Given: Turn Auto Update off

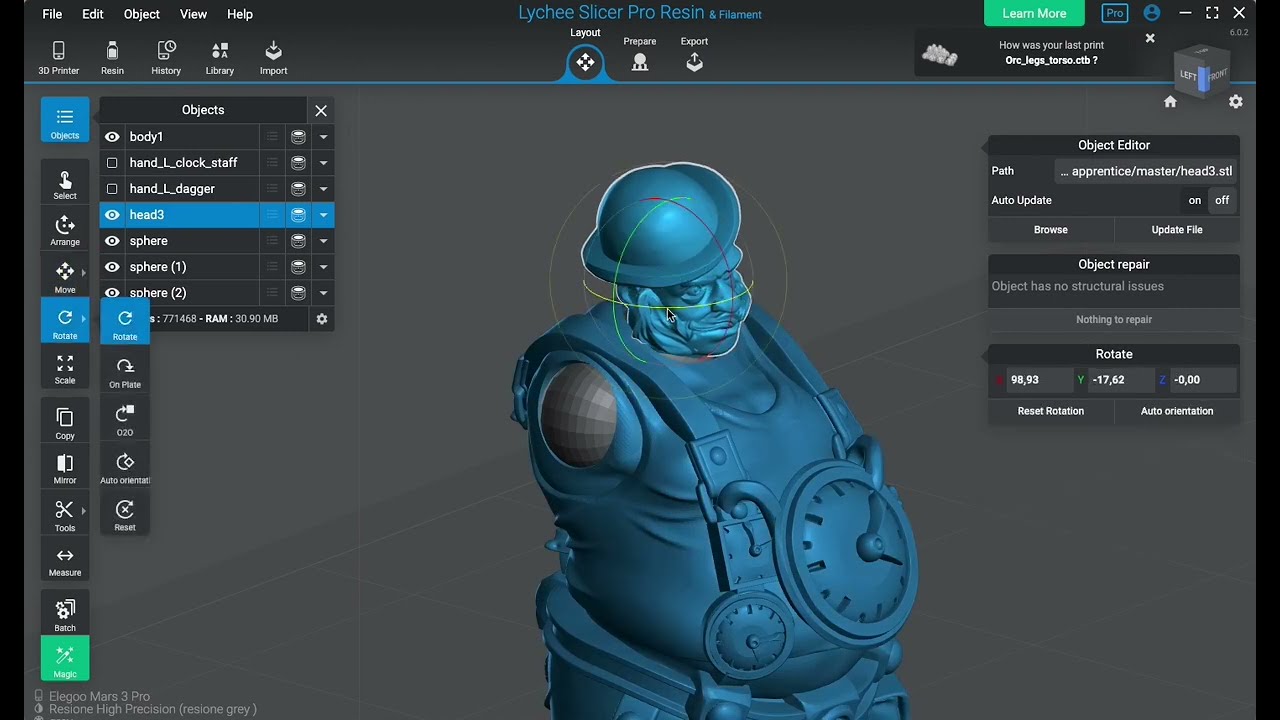Looking at the screenshot, I should (x=1222, y=200).
